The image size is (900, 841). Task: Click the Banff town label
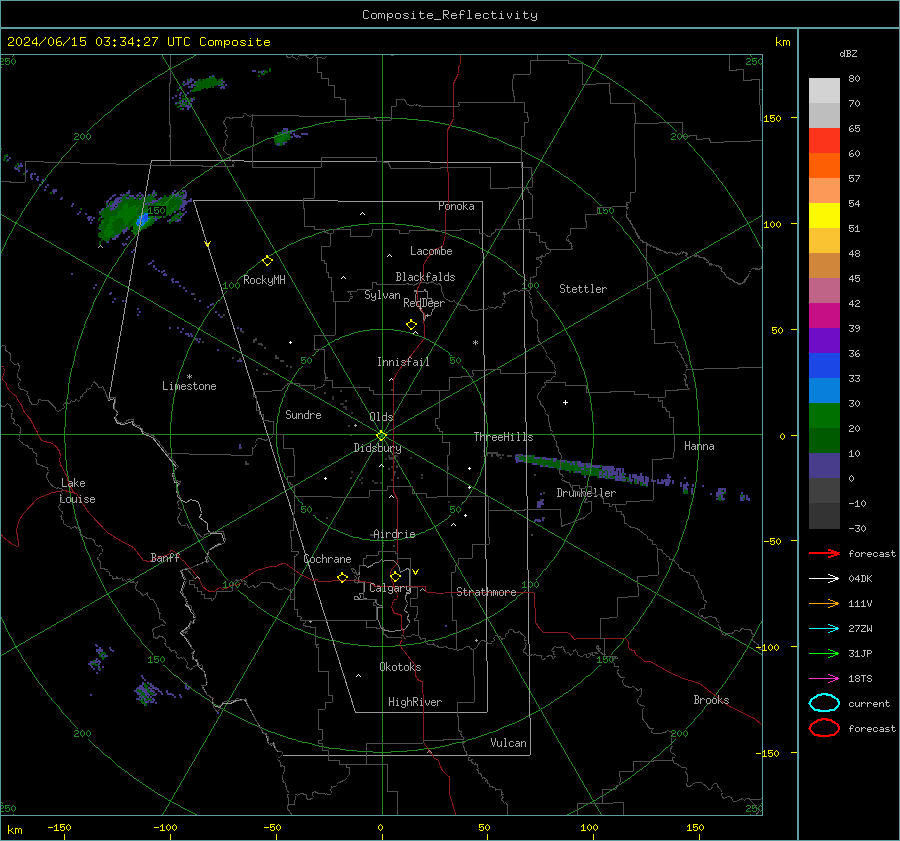(x=165, y=558)
